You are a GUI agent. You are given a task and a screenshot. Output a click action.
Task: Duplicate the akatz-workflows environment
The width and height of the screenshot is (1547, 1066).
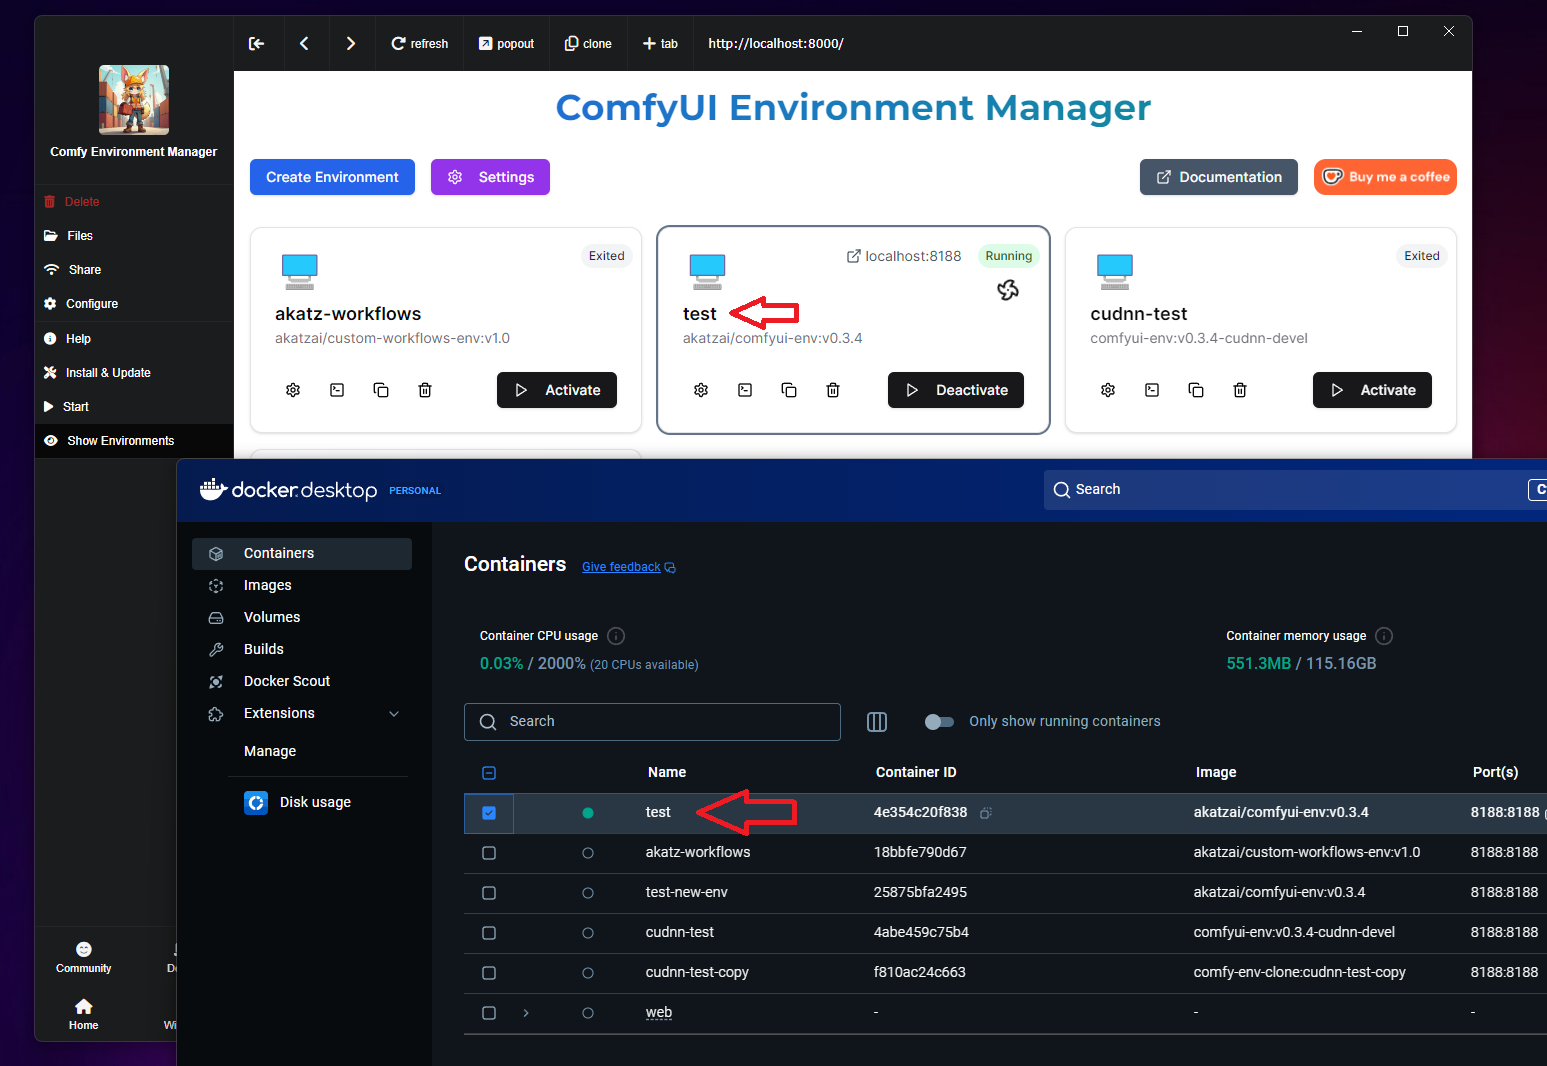point(381,390)
